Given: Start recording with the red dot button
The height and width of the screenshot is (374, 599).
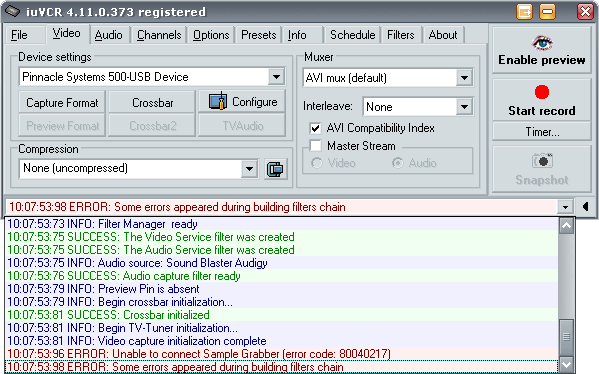Looking at the screenshot, I should (x=541, y=100).
